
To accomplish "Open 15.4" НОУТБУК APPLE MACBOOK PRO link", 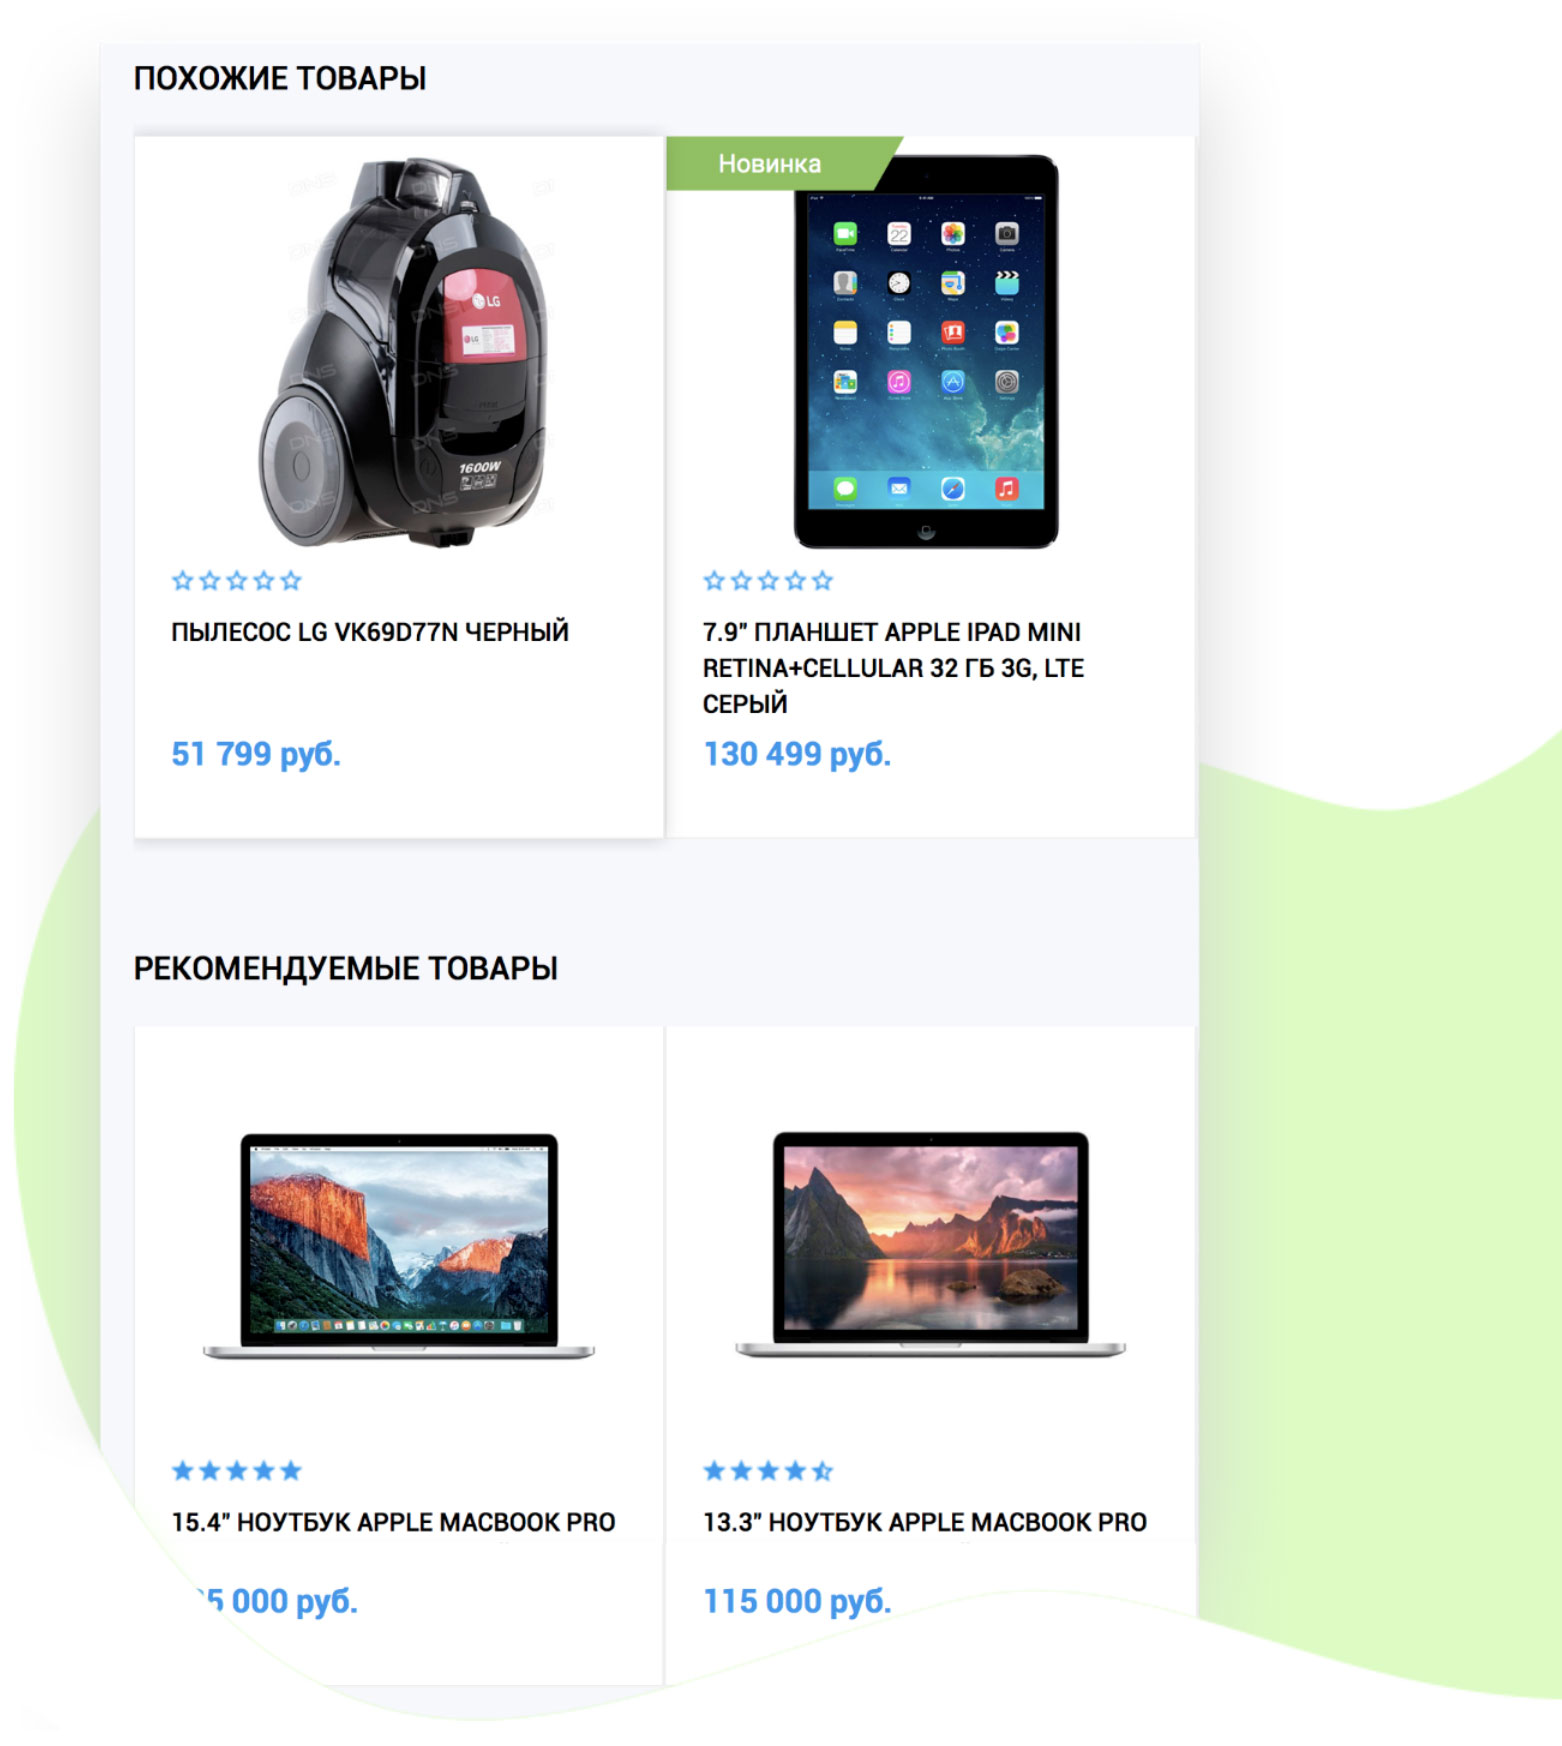I will [393, 1522].
